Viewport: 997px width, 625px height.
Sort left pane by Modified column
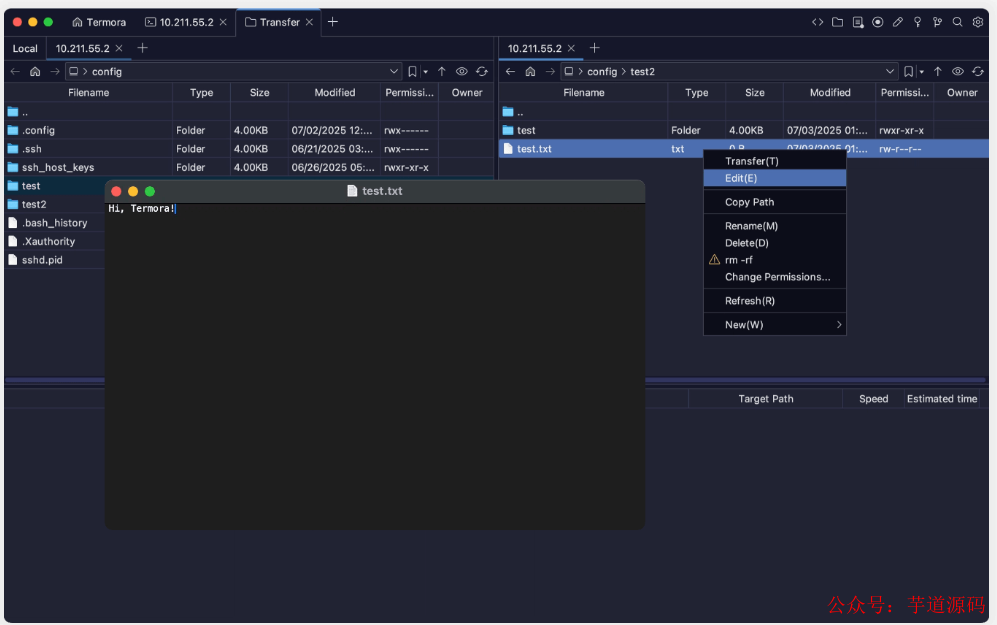pos(334,93)
